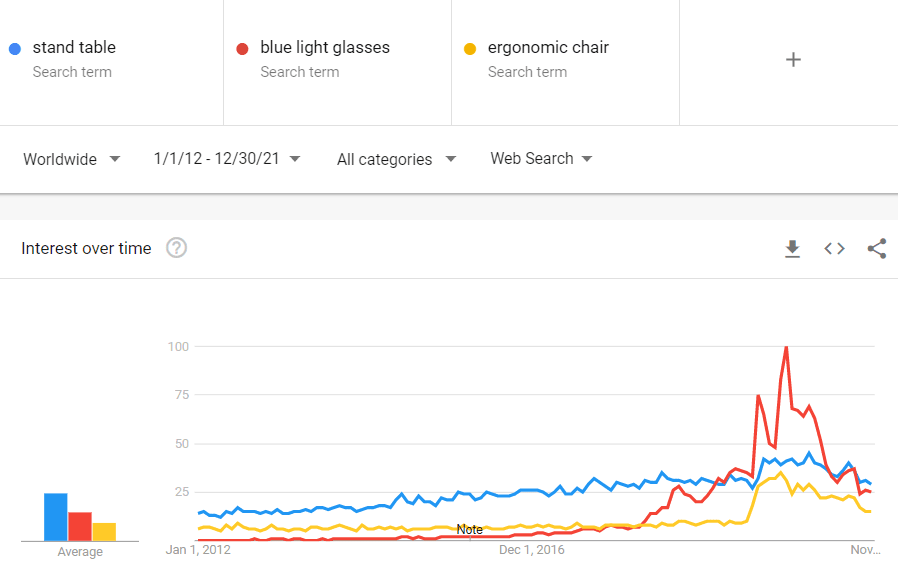Open the 1/1/12 - 12/30/21 date range dropdown
Image resolution: width=898 pixels, height=568 pixels.
(x=227, y=159)
